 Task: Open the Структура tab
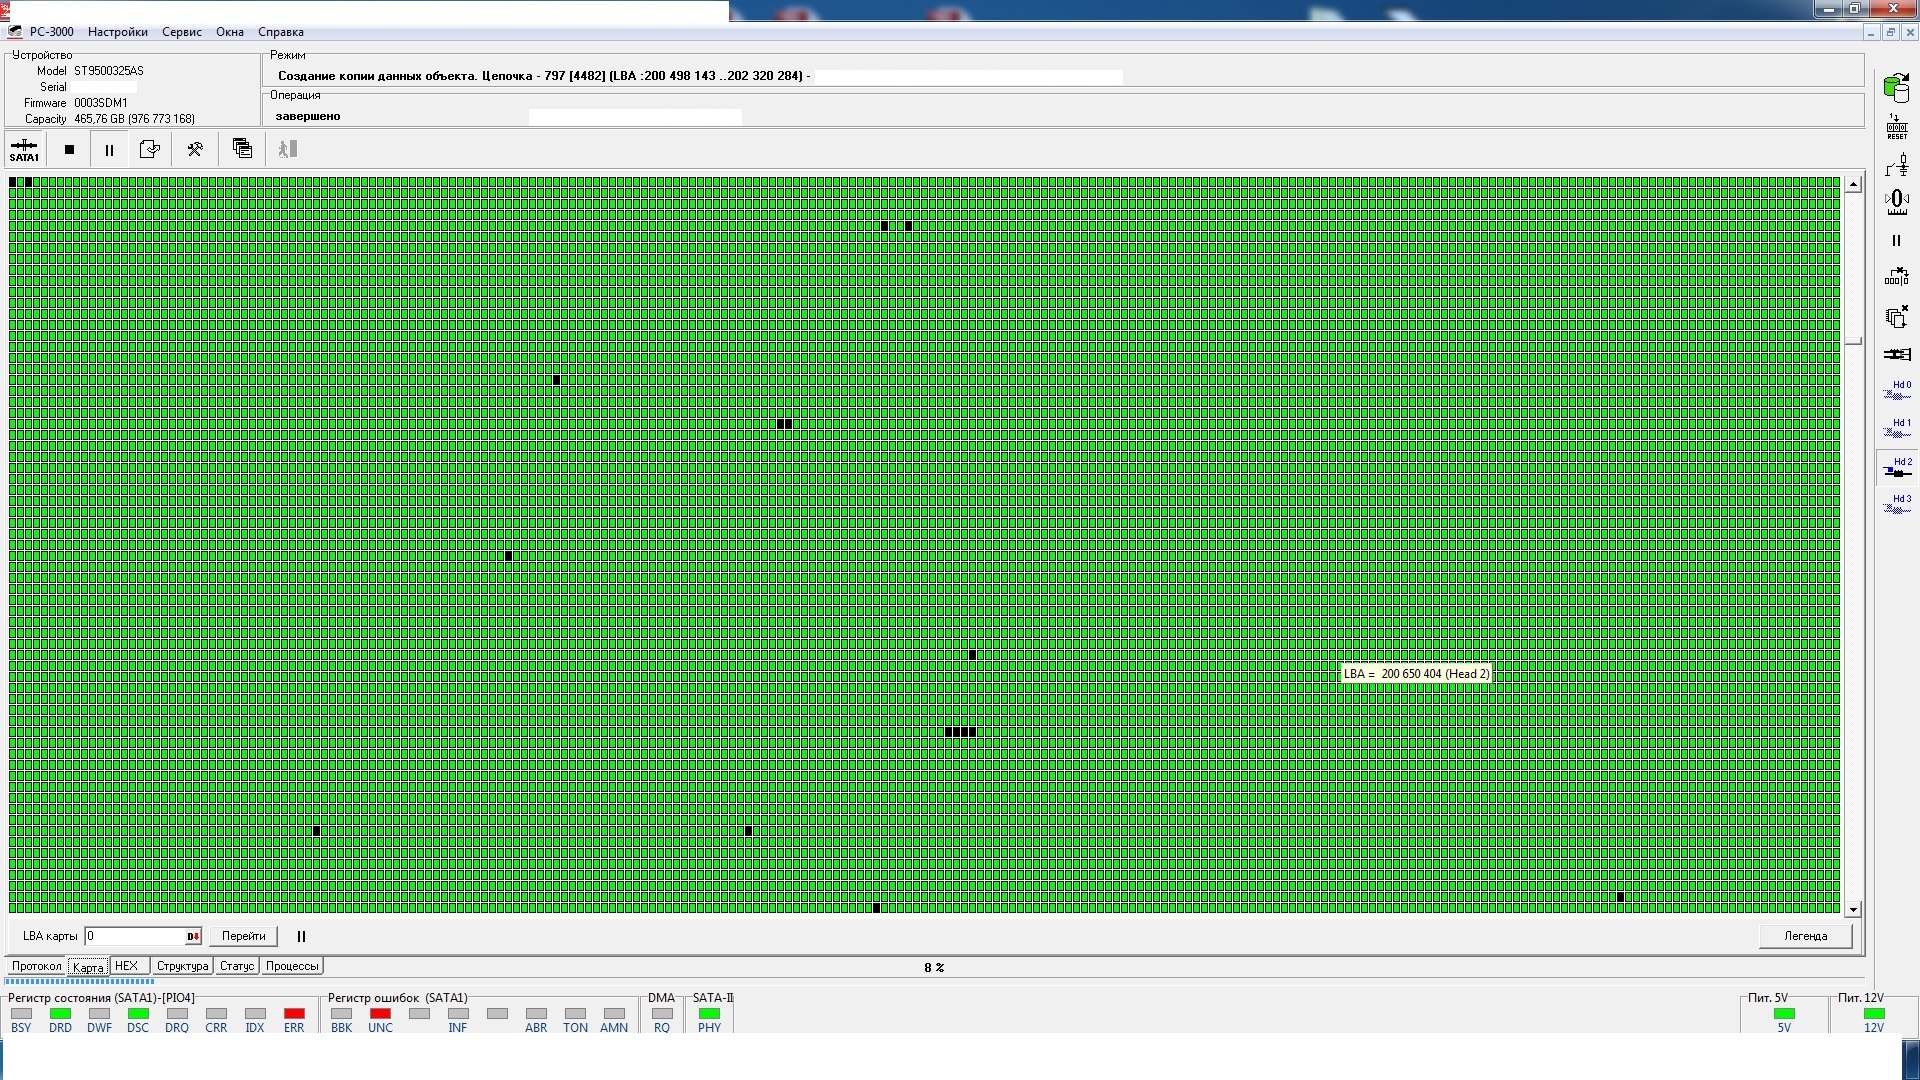(182, 966)
